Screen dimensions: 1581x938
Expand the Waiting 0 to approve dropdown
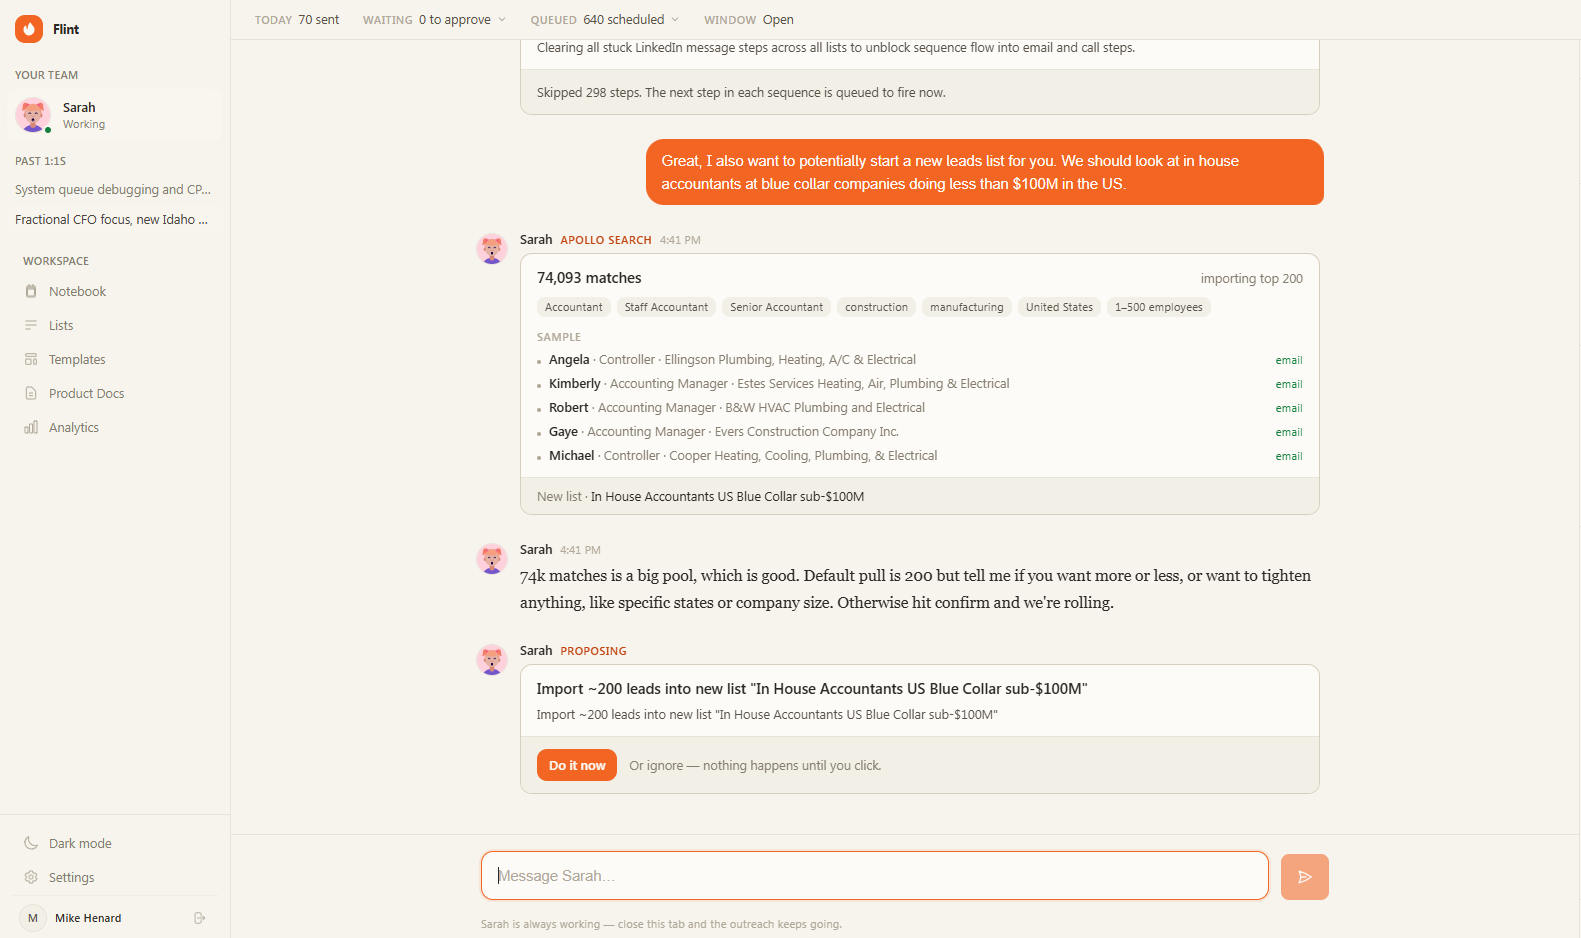tap(434, 20)
